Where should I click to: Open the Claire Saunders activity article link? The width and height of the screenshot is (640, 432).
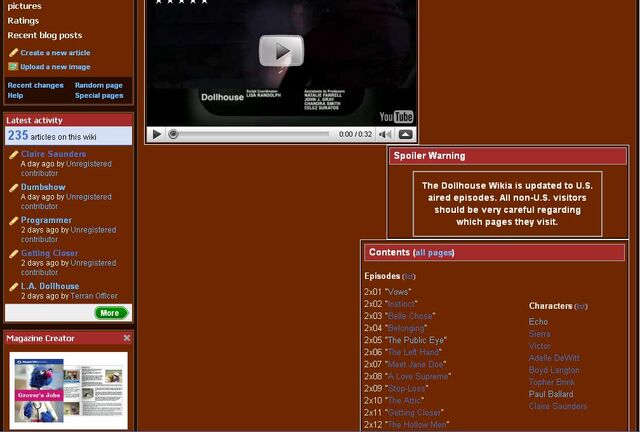(x=53, y=154)
